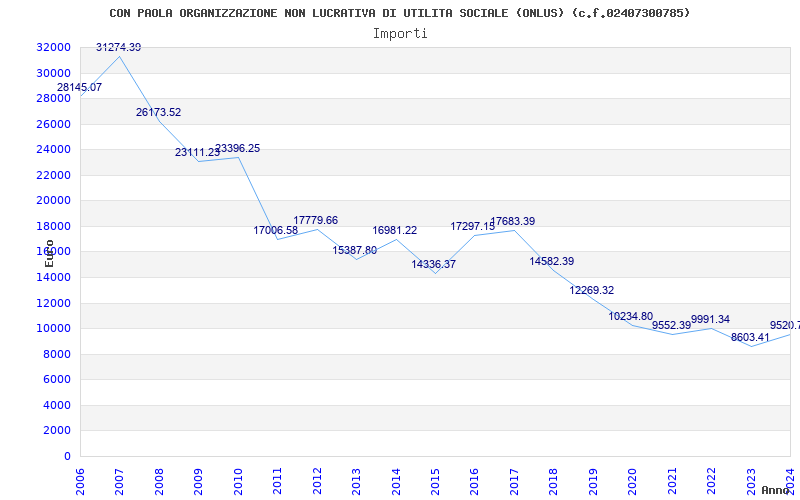
Task: Click y-axis value 30000
Action: click(53, 73)
